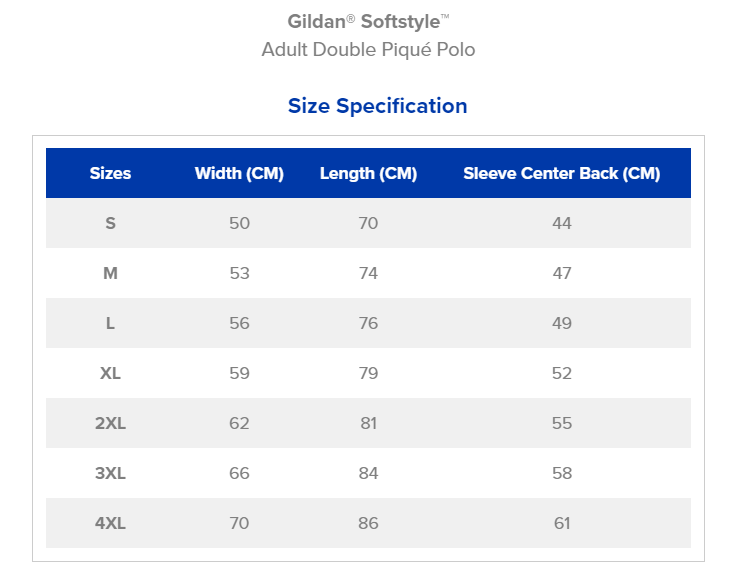Select the Sleeve Center Back (CM) header
Screen dimensions: 736x581
(562, 173)
